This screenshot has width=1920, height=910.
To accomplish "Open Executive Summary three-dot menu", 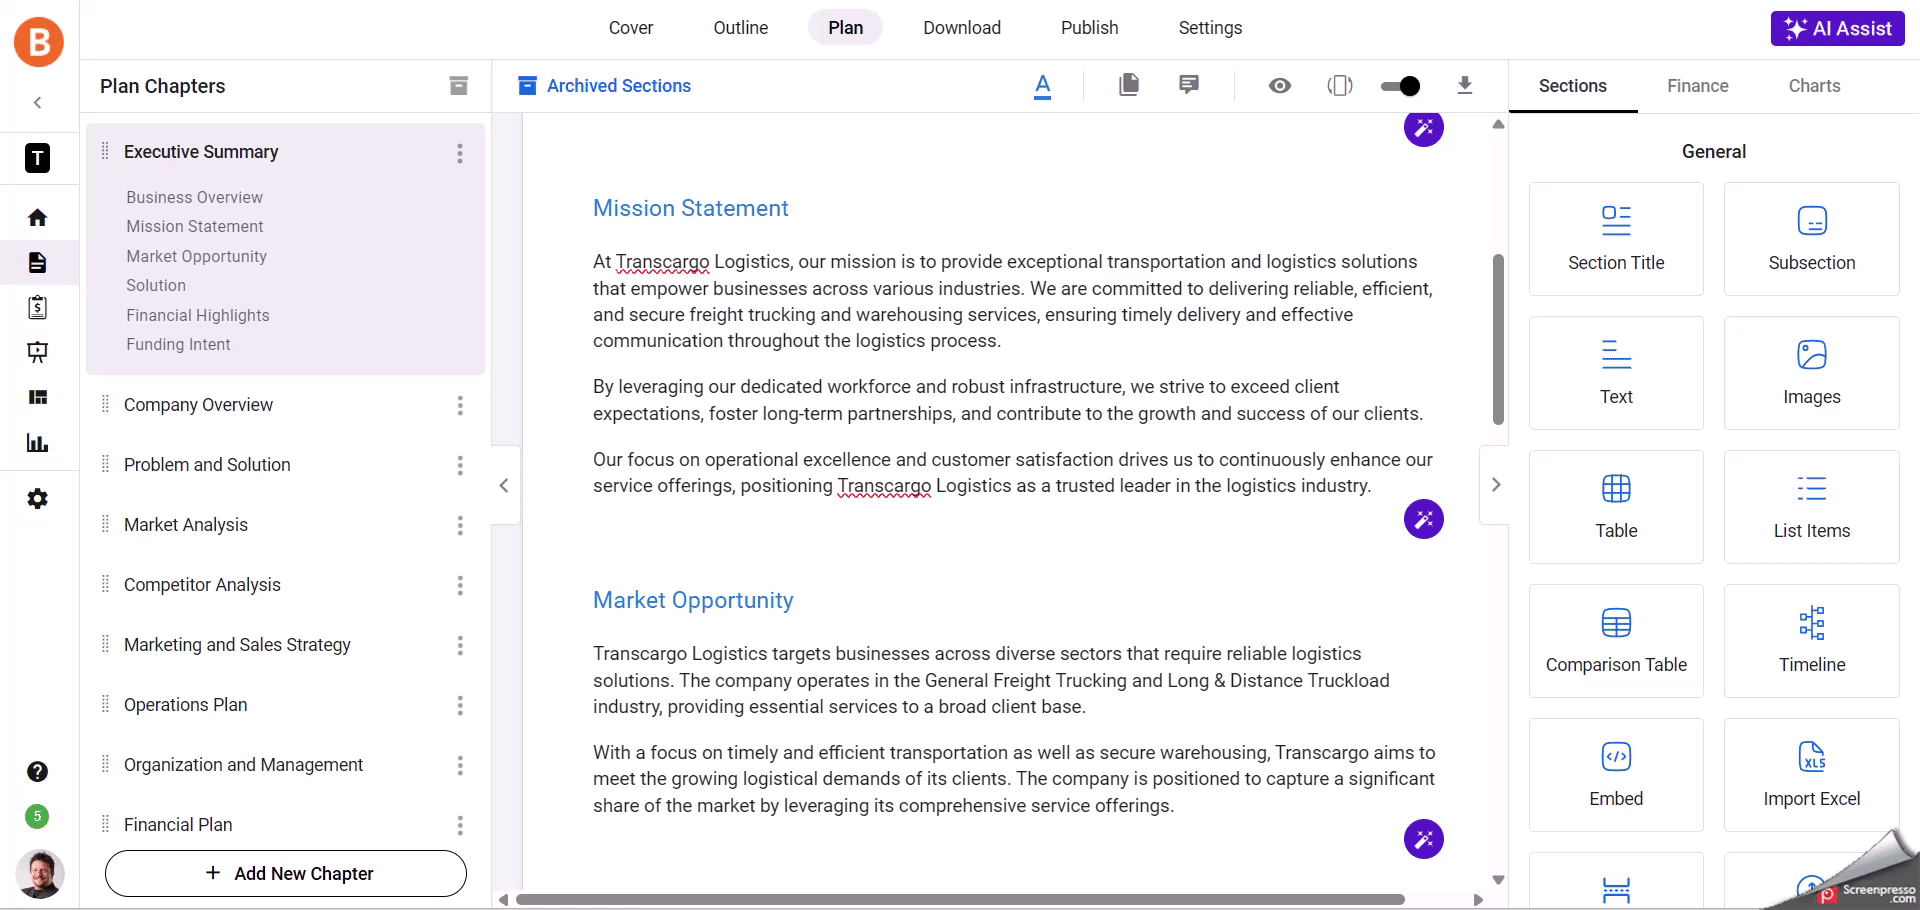I will [460, 153].
